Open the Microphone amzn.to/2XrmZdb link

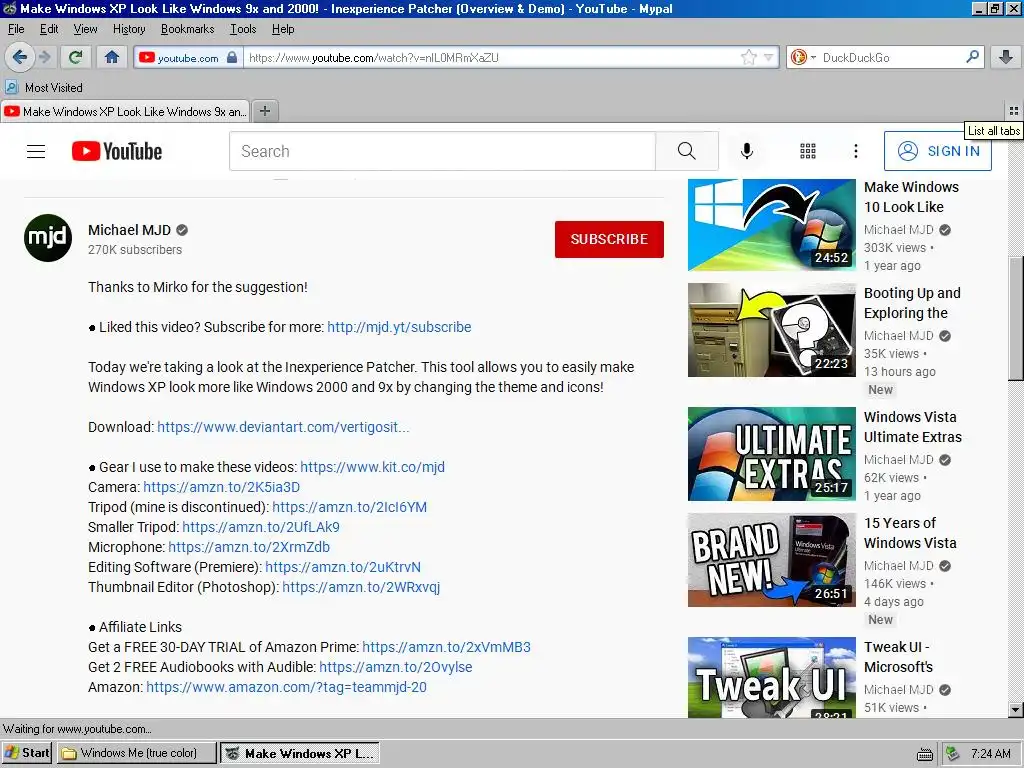tap(249, 547)
